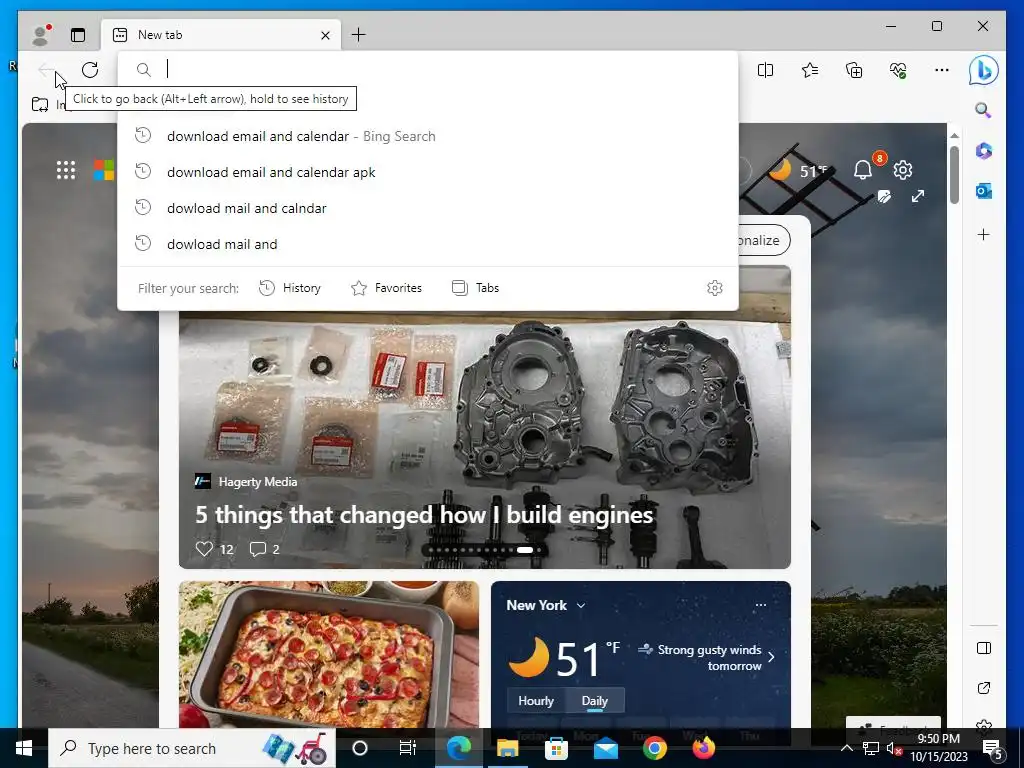Open 'Strong gusty winds tomorrow' forecast

707,658
